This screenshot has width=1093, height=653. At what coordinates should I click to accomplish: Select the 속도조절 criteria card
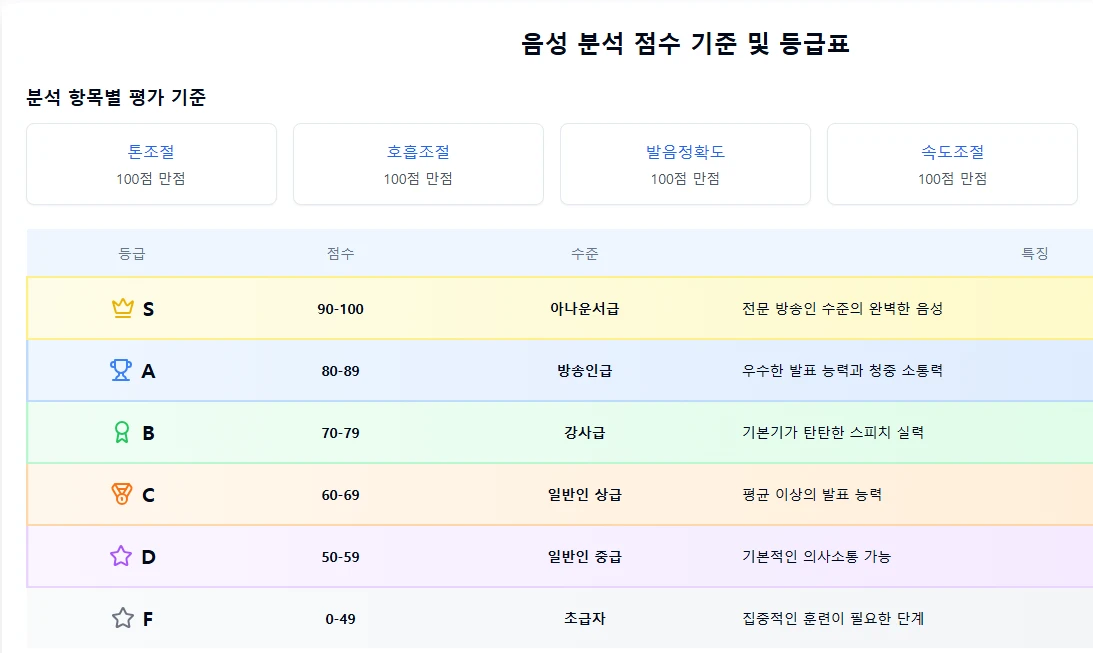pyautogui.click(x=952, y=164)
